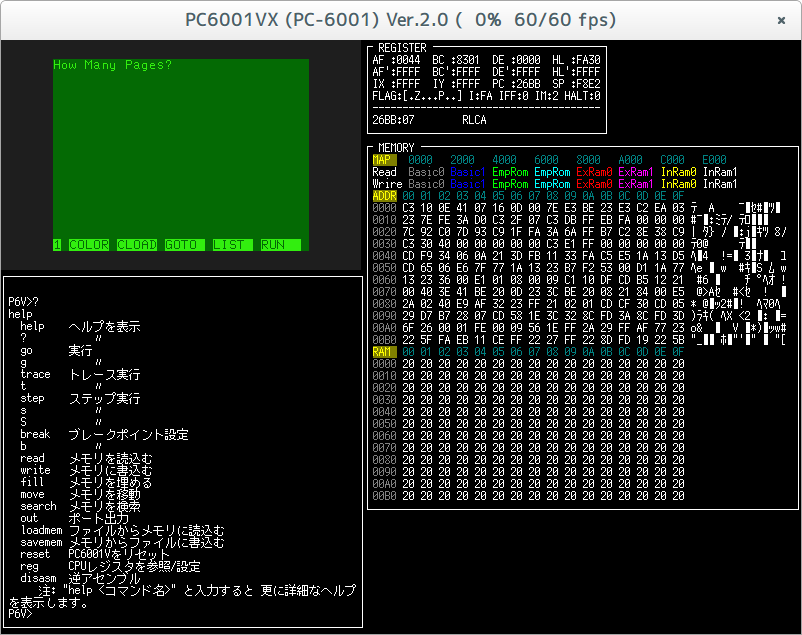Click the 'How Many Pages?' prompt text
The width and height of the screenshot is (802, 635).
[113, 65]
